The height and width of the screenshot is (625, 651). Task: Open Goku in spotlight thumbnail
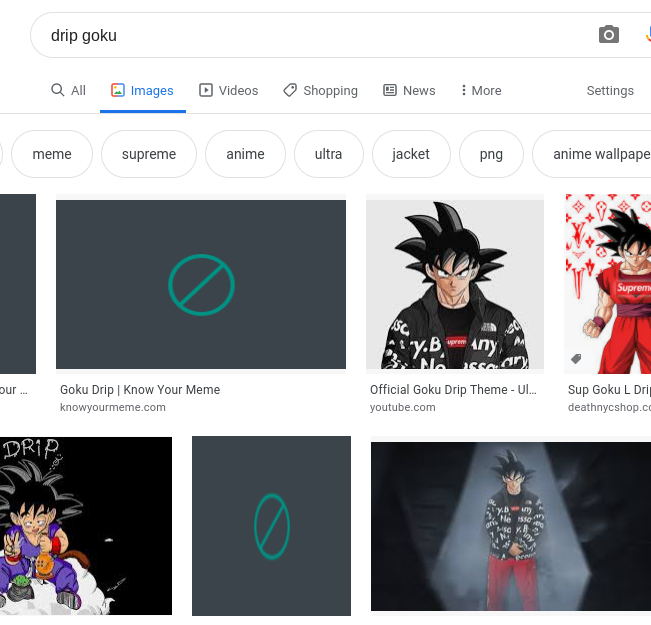click(x=511, y=526)
